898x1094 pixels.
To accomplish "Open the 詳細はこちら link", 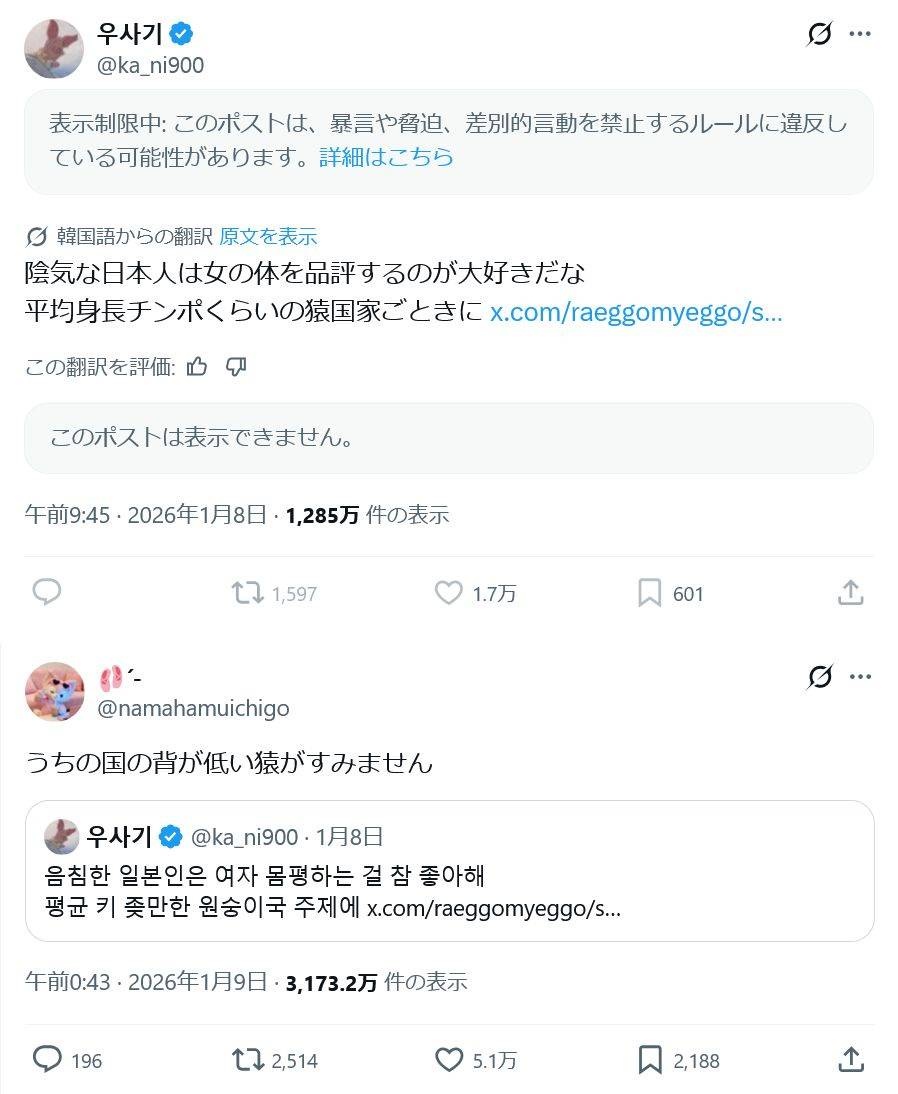I will [x=386, y=157].
